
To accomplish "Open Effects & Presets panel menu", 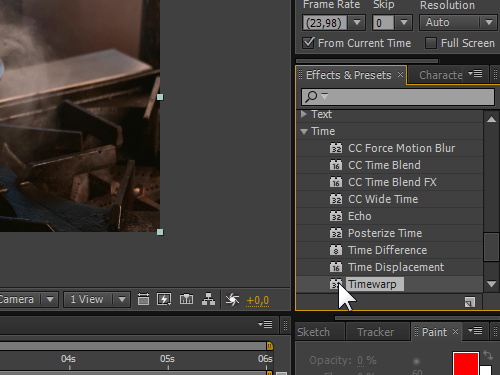I will tap(475, 73).
